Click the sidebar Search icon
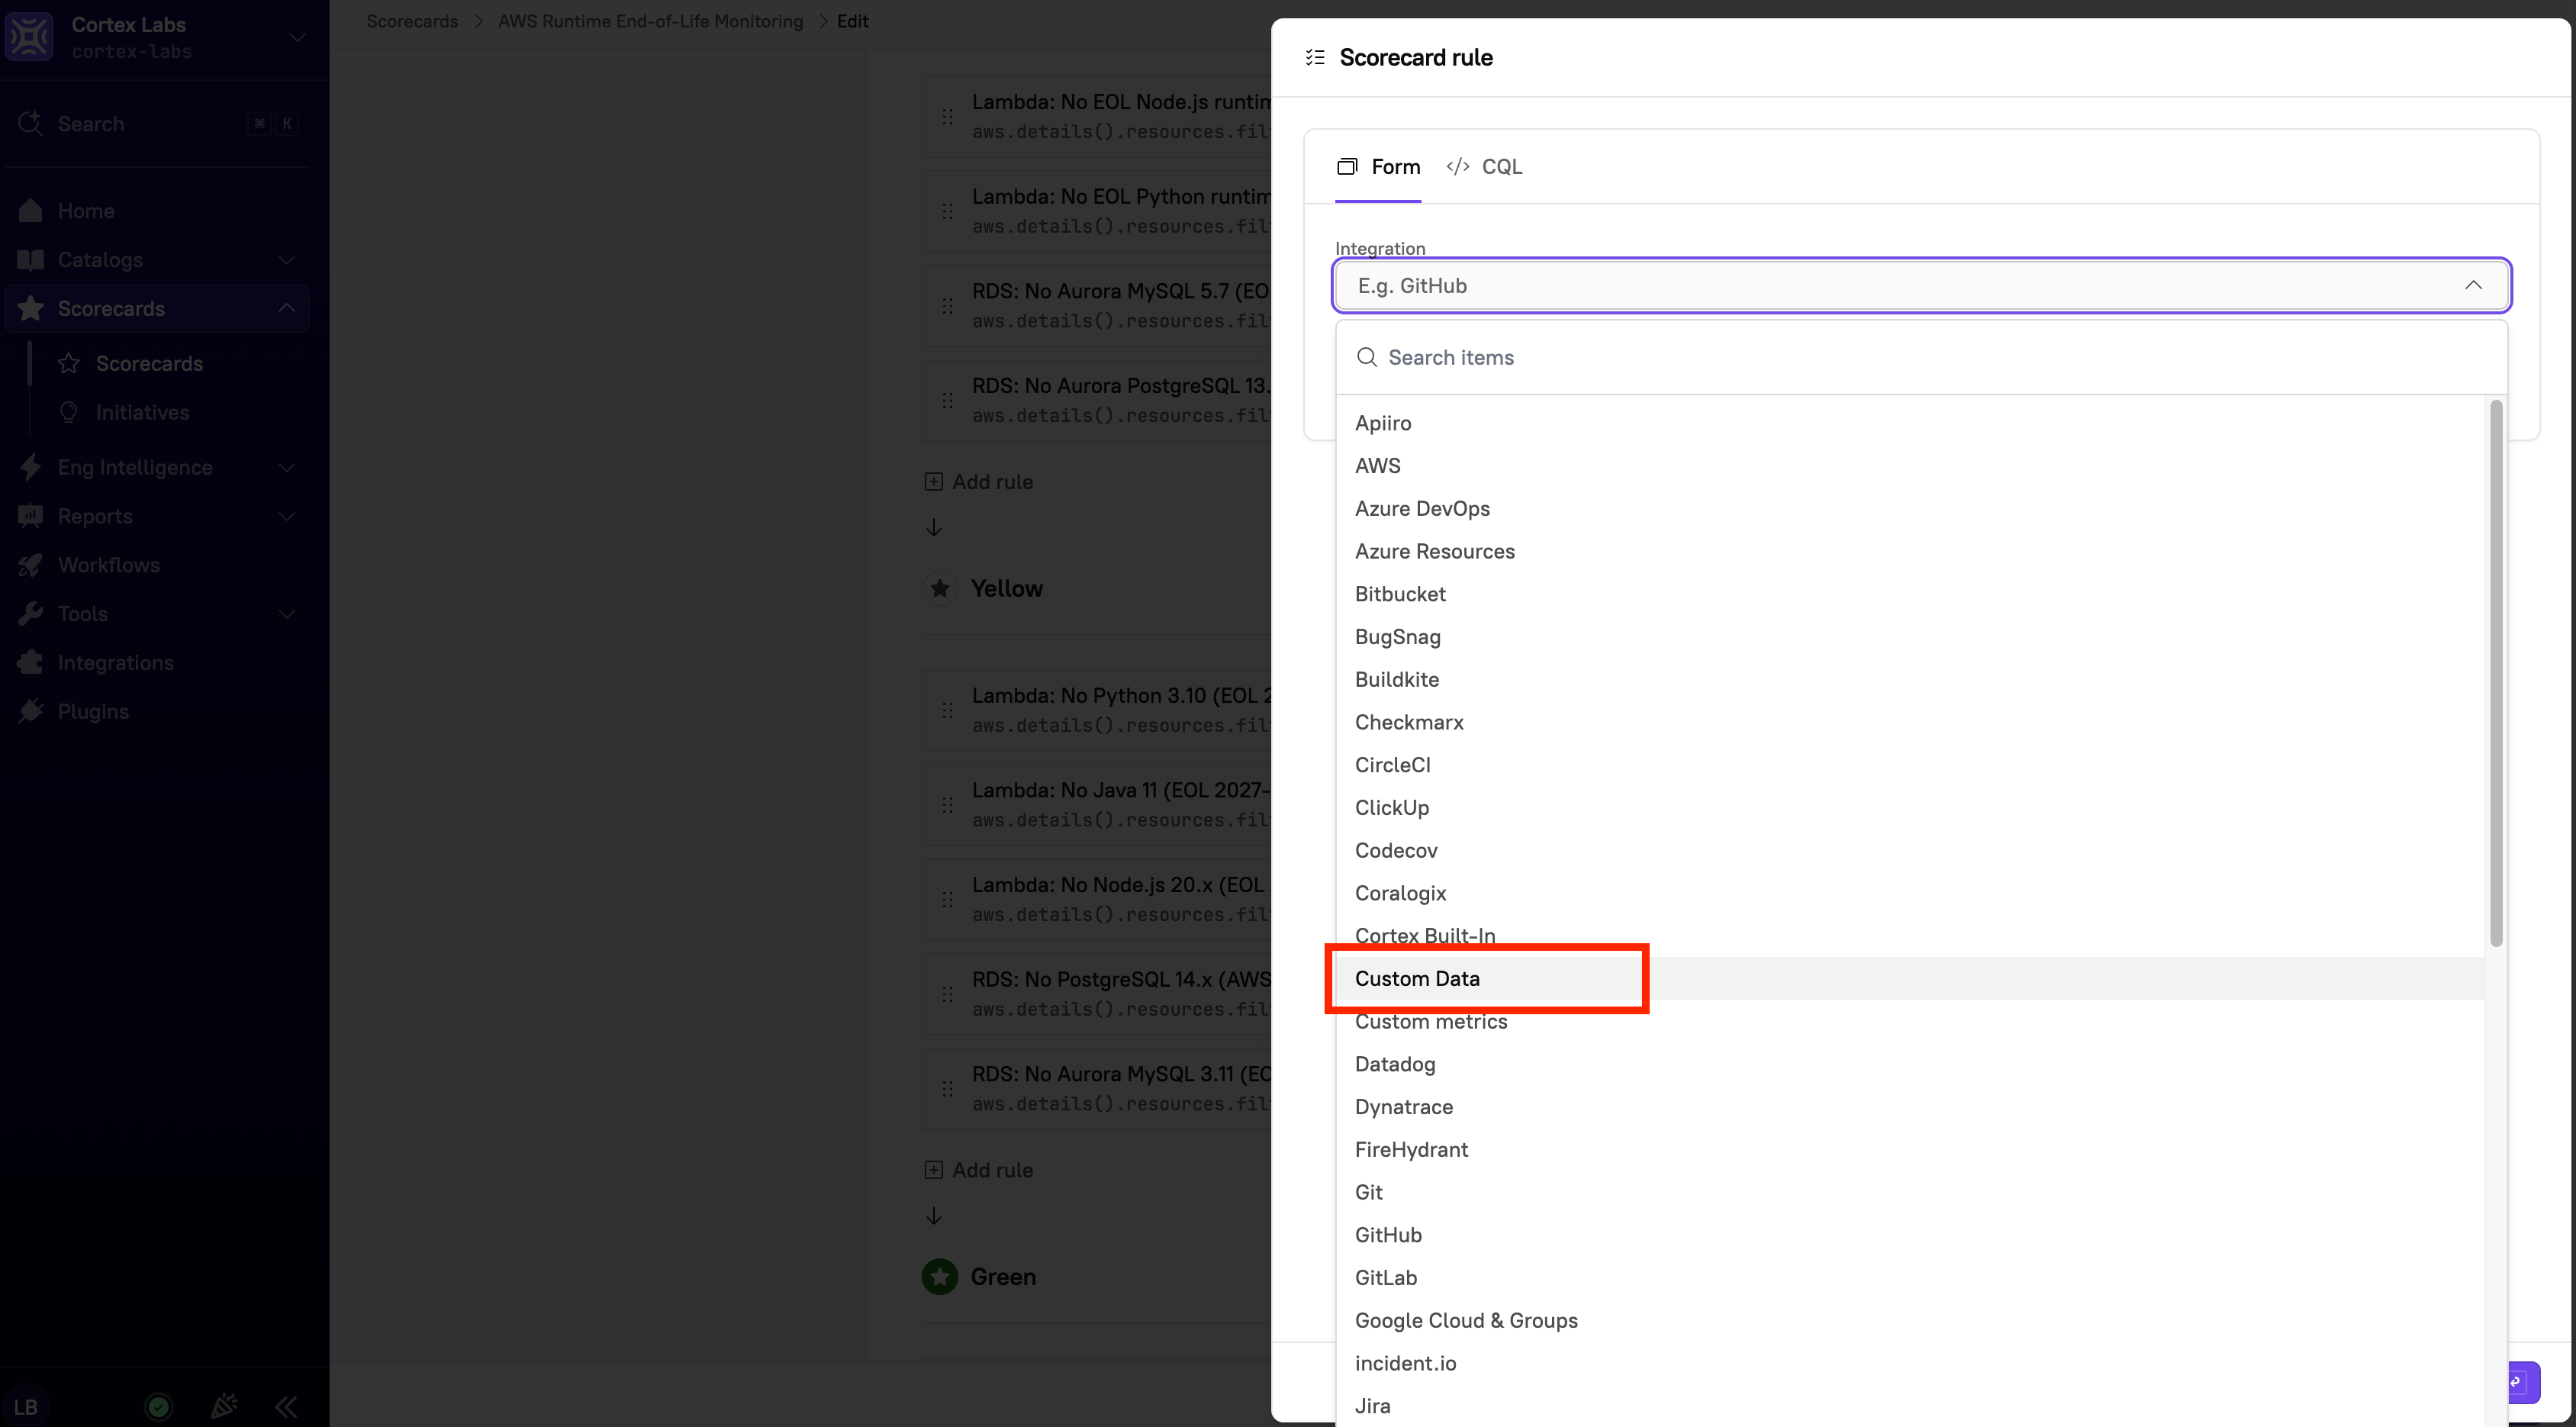Image resolution: width=2576 pixels, height=1427 pixels. pyautogui.click(x=31, y=123)
